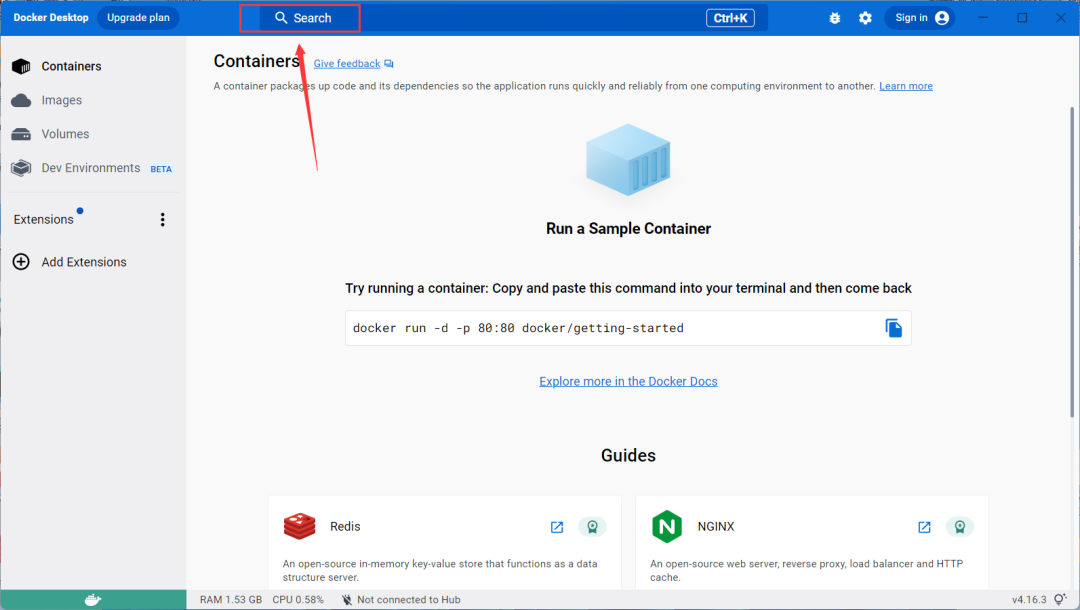Click the Not connected to Hub status
The height and width of the screenshot is (610, 1080).
coord(402,600)
